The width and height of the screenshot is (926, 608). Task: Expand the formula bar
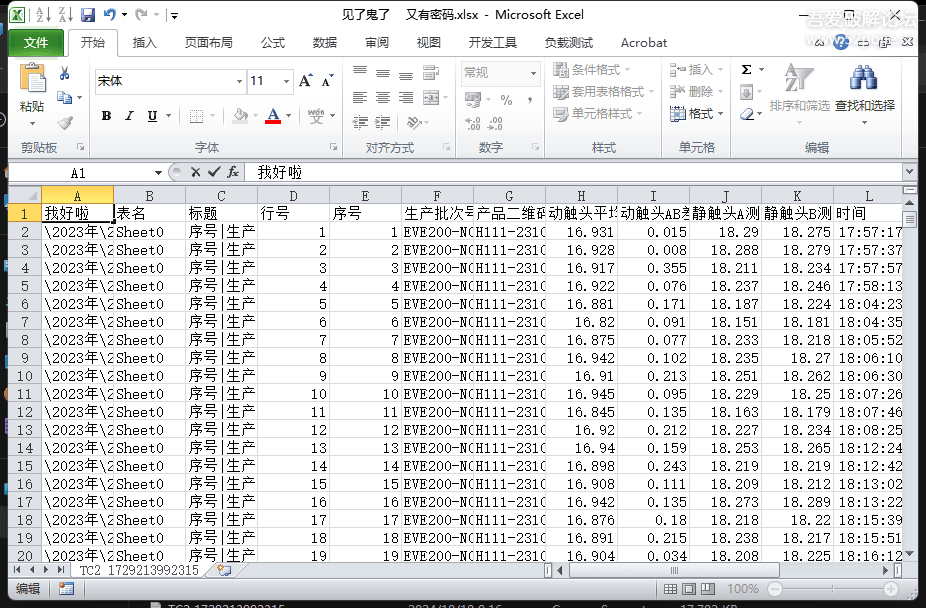coord(909,172)
